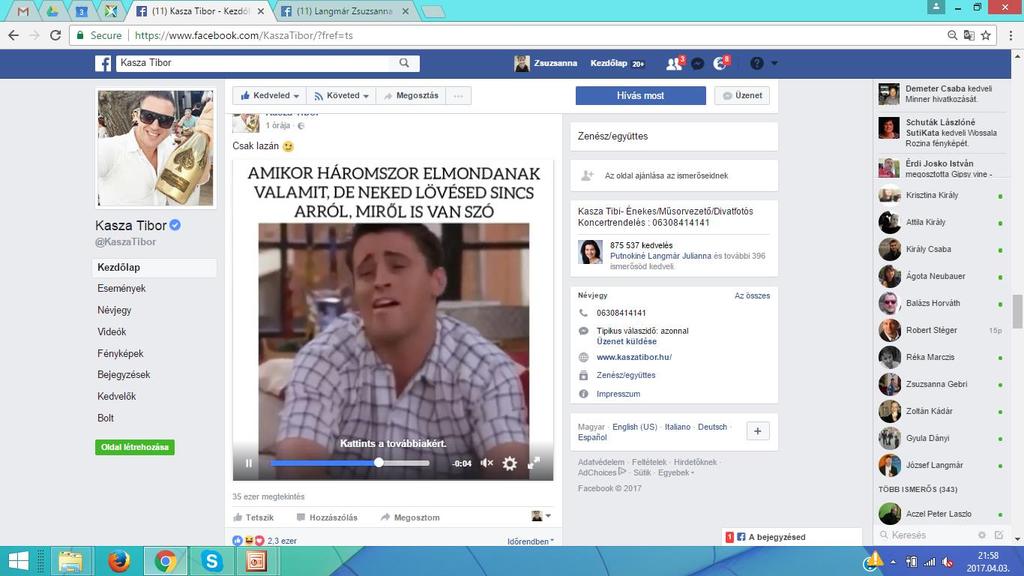Screen dimensions: 1024x576
Task: Open Windows Start button
Action: pyautogui.click(x=18, y=561)
